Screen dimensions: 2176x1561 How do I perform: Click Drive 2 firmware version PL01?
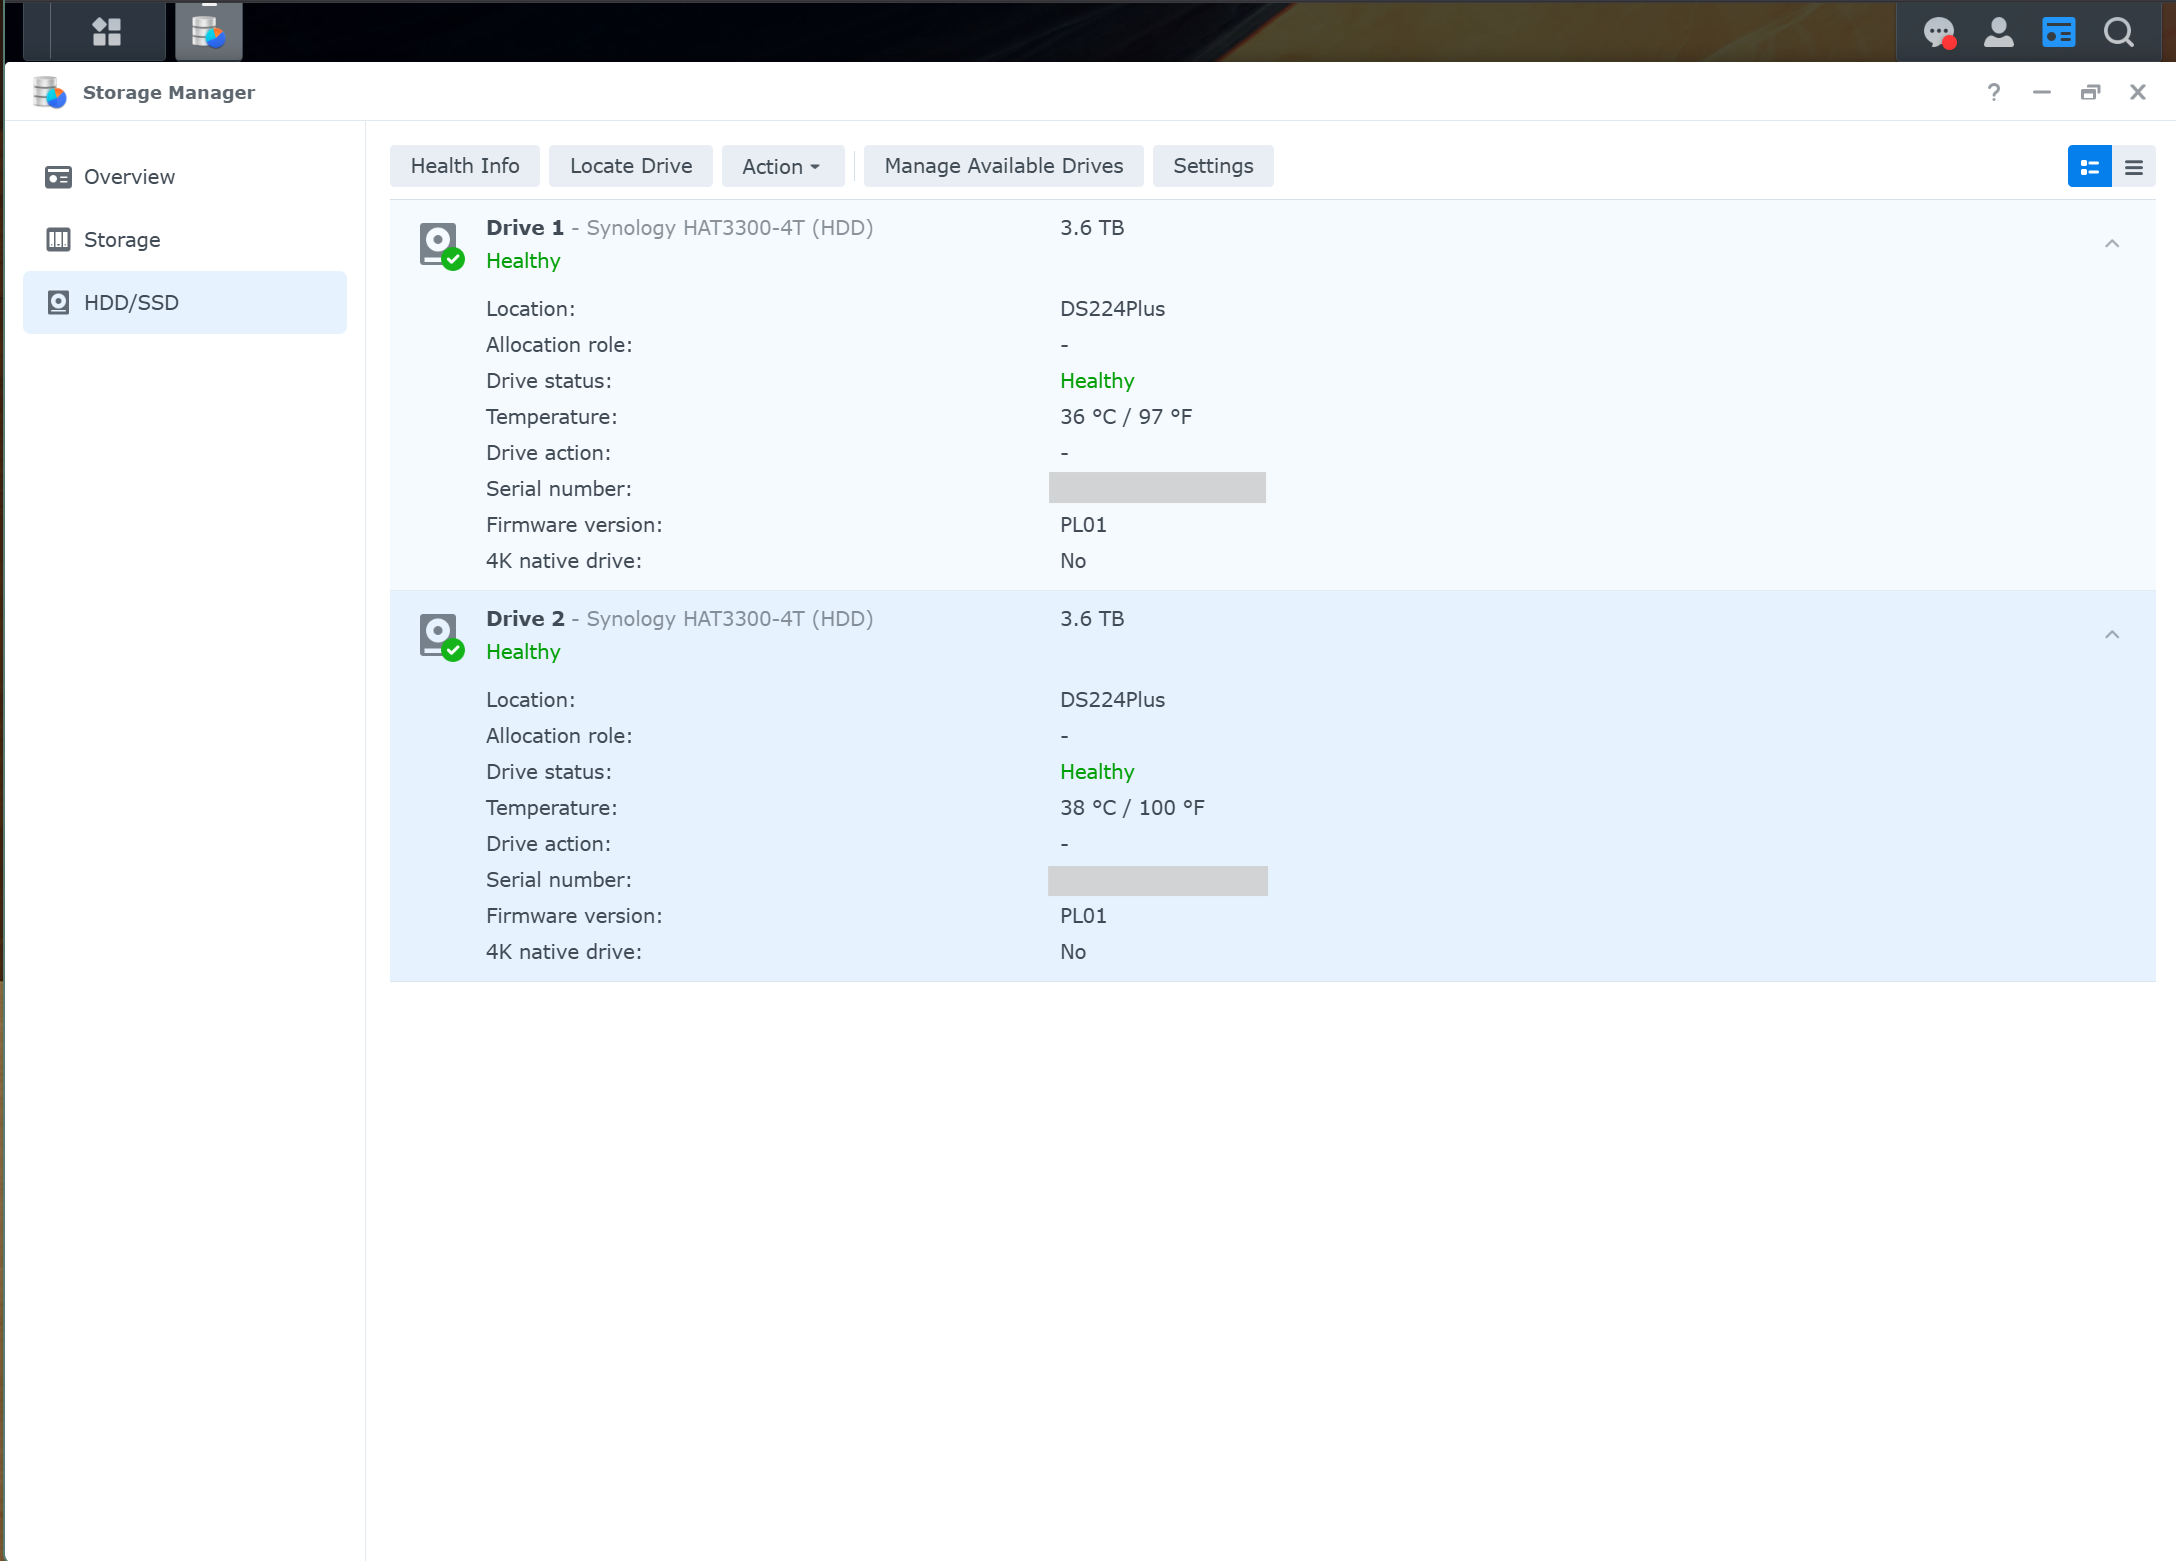click(x=1083, y=916)
